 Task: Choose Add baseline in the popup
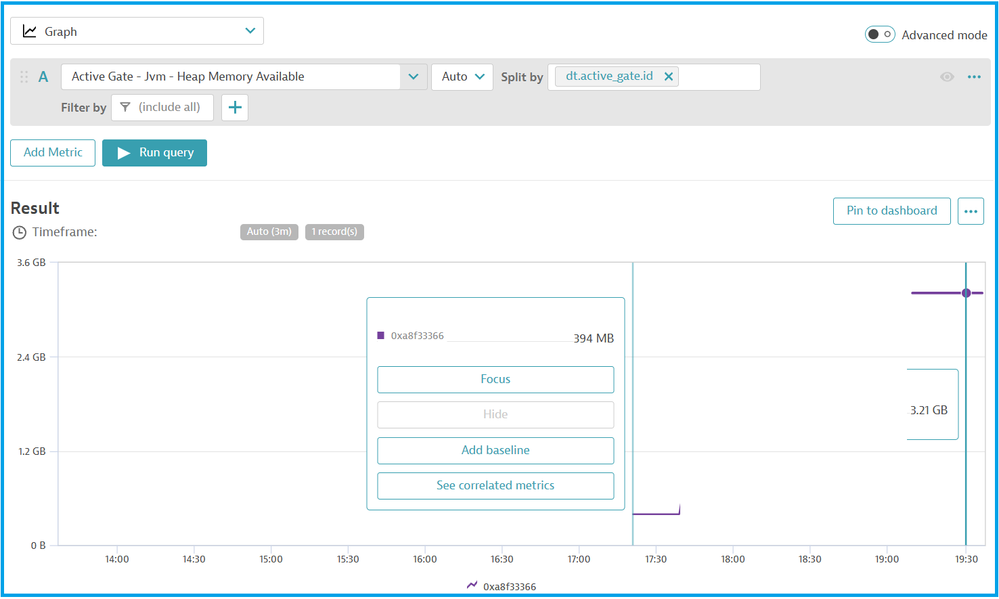tap(495, 450)
